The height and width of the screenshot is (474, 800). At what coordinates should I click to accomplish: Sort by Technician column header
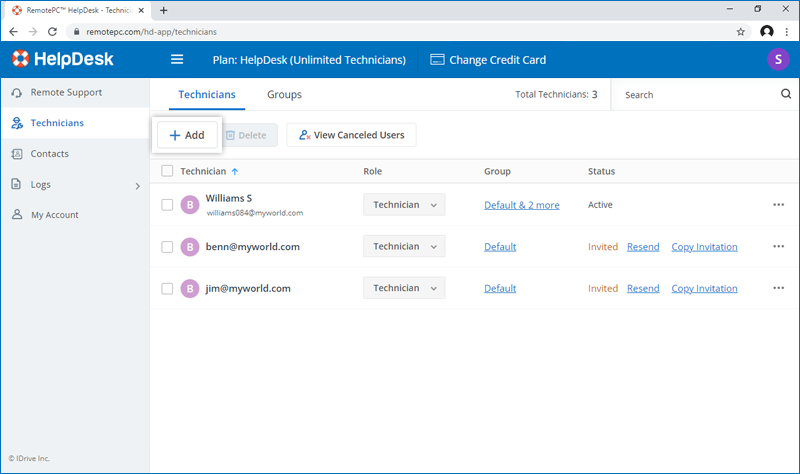pyautogui.click(x=203, y=171)
